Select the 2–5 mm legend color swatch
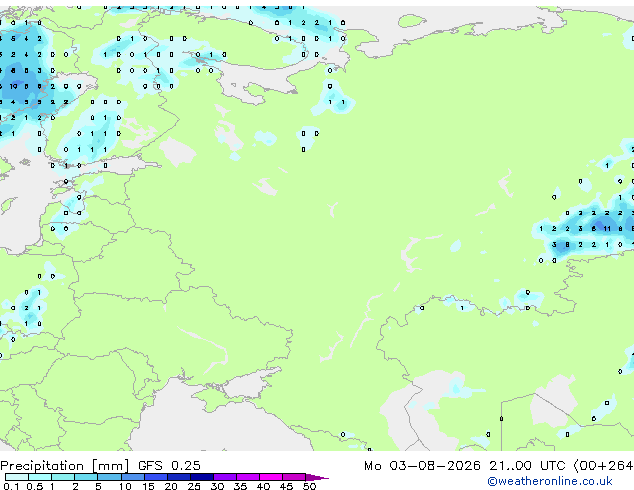The image size is (634, 490). 86,477
